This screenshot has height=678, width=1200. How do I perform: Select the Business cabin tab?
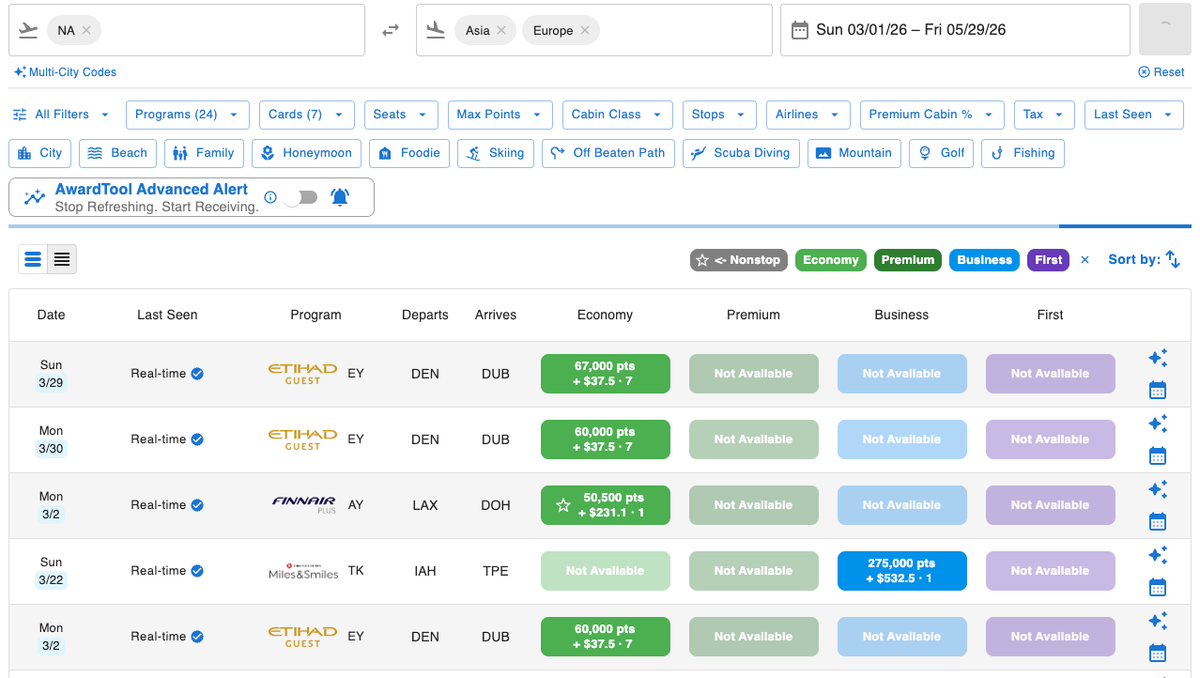[x=984, y=260]
